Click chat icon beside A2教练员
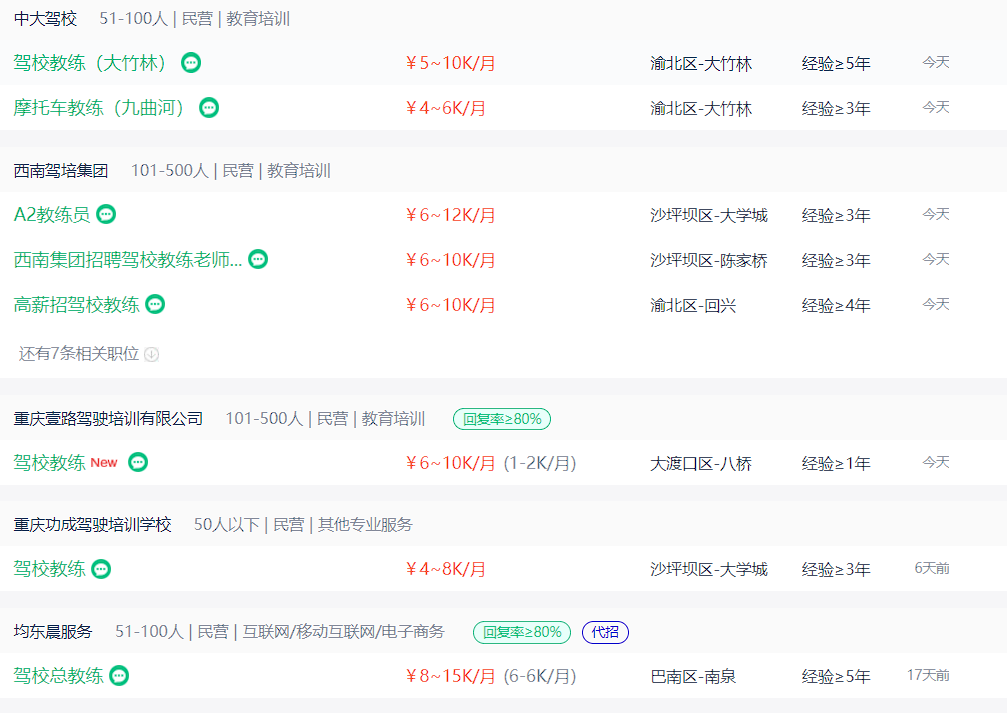Viewport: 1007px width, 713px height. [x=106, y=214]
